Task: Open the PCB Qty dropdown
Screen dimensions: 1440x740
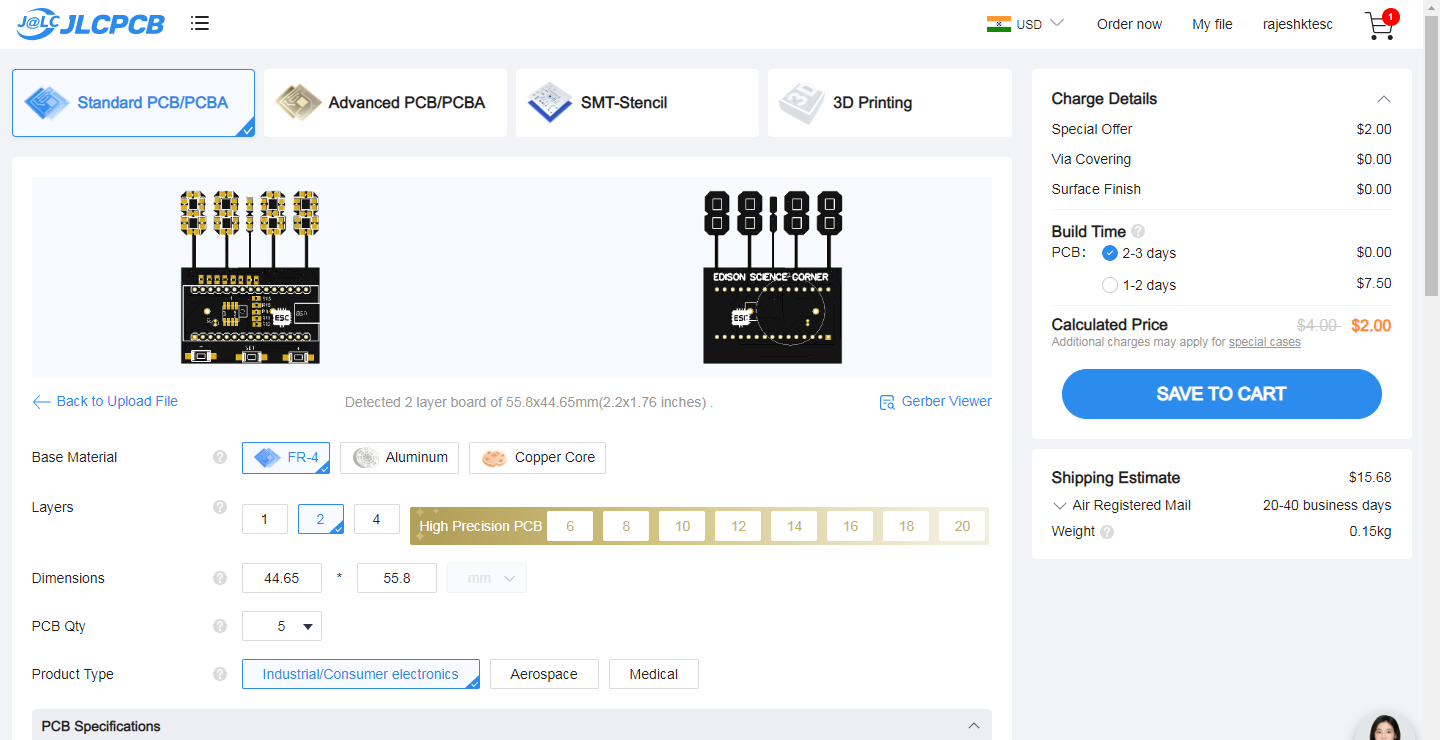Action: [282, 626]
